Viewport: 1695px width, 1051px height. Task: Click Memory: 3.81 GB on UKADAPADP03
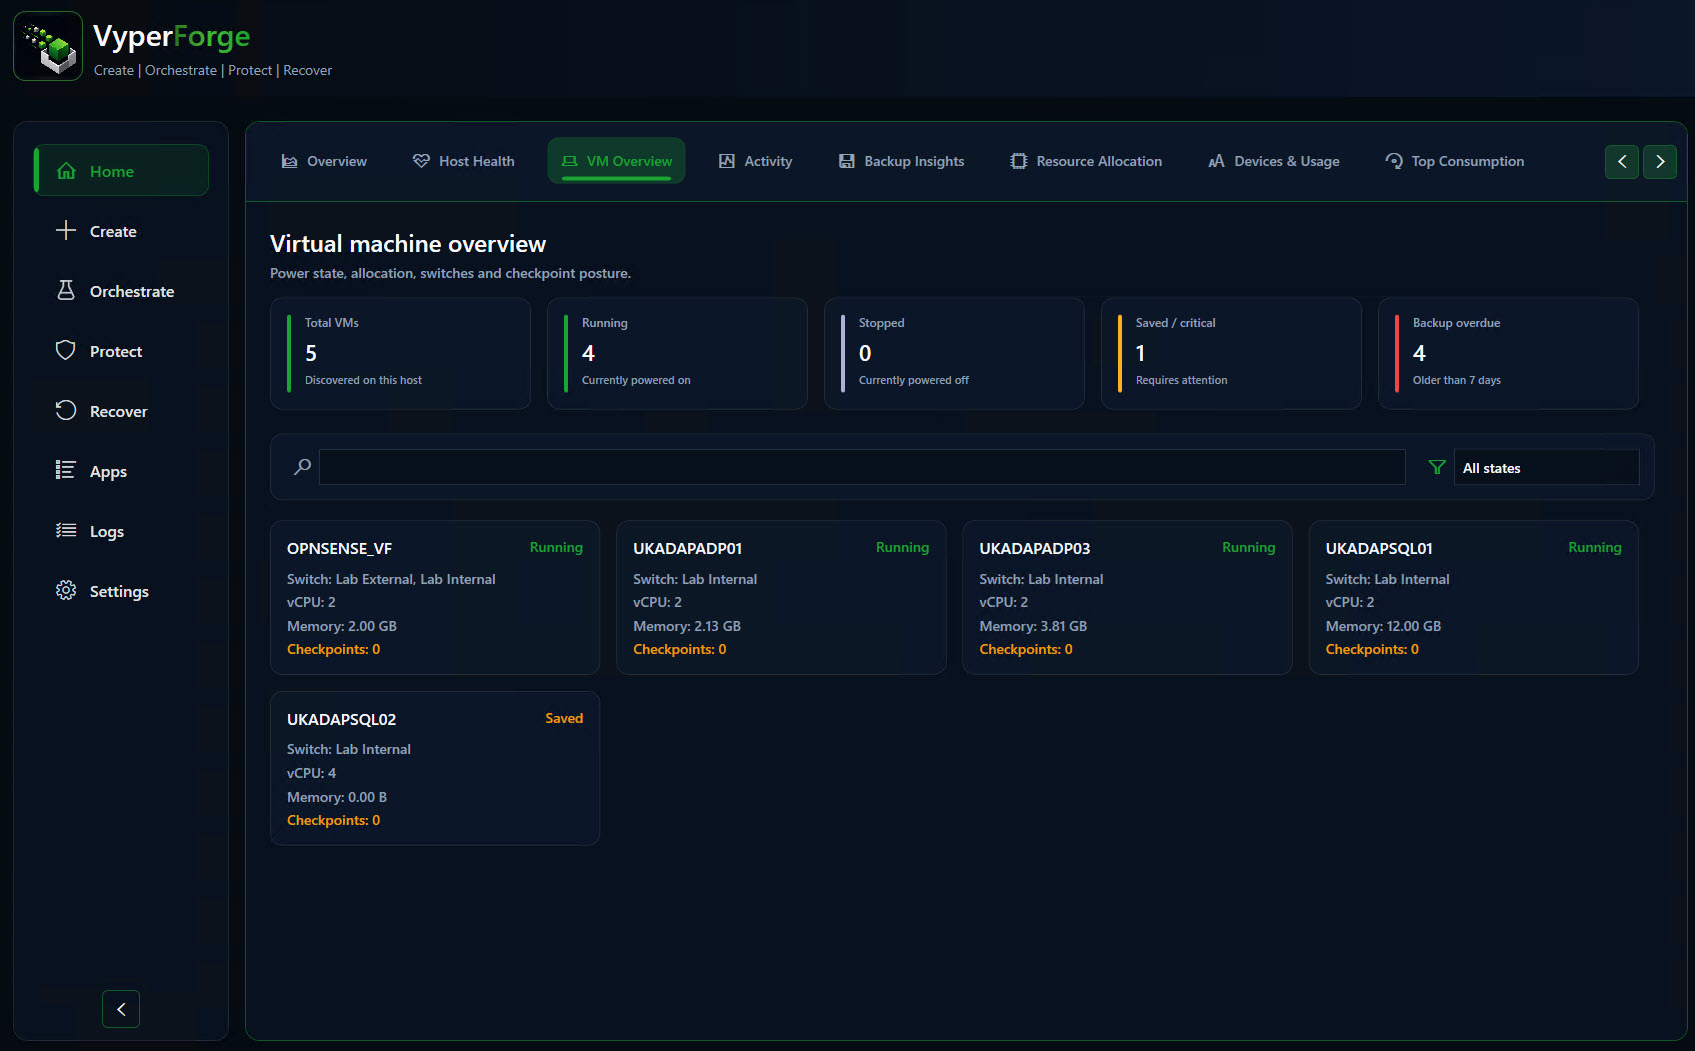pyautogui.click(x=1033, y=626)
